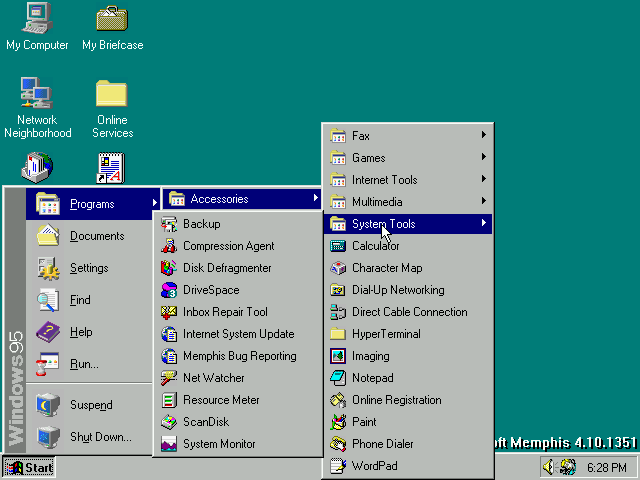Click the Calculator icon in Accessories

(x=338, y=246)
